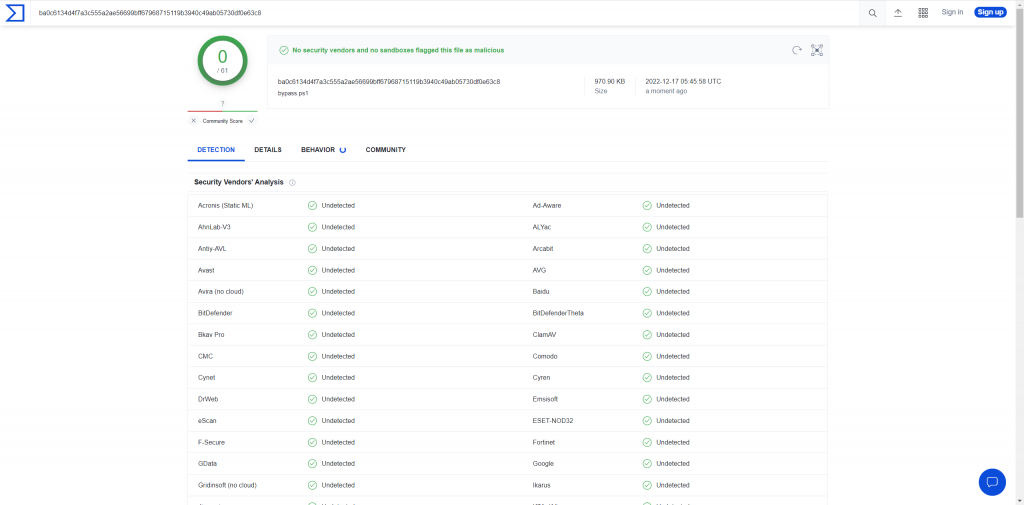Click the ClamAV undetected check icon
The image size is (1024, 505).
coord(647,334)
